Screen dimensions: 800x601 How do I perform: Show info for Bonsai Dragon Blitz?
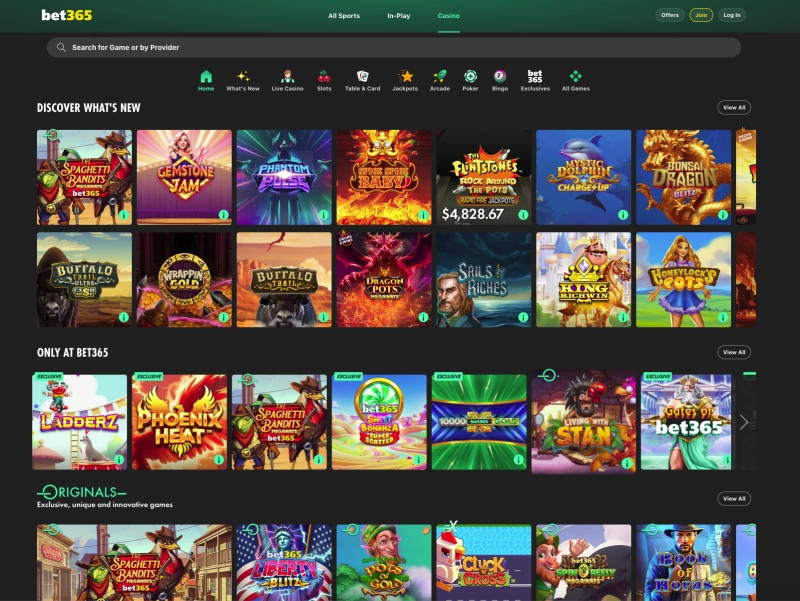(722, 215)
